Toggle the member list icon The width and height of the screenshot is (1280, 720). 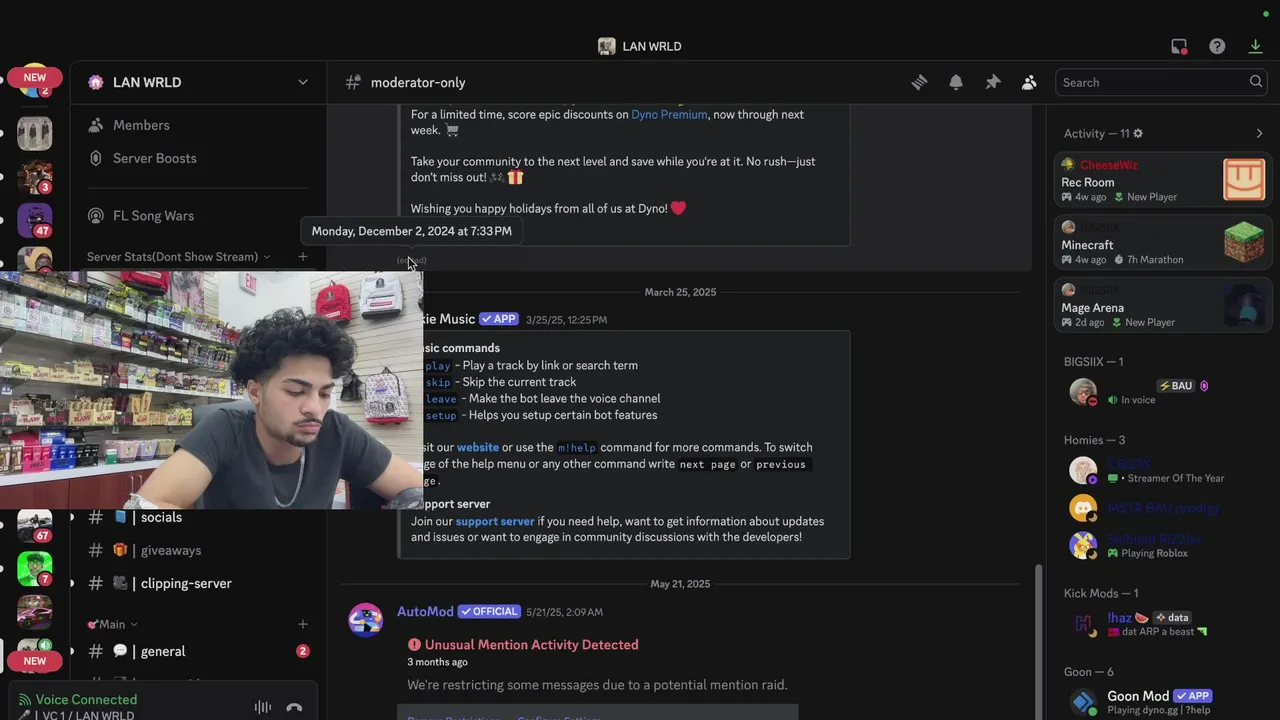pyautogui.click(x=1029, y=83)
